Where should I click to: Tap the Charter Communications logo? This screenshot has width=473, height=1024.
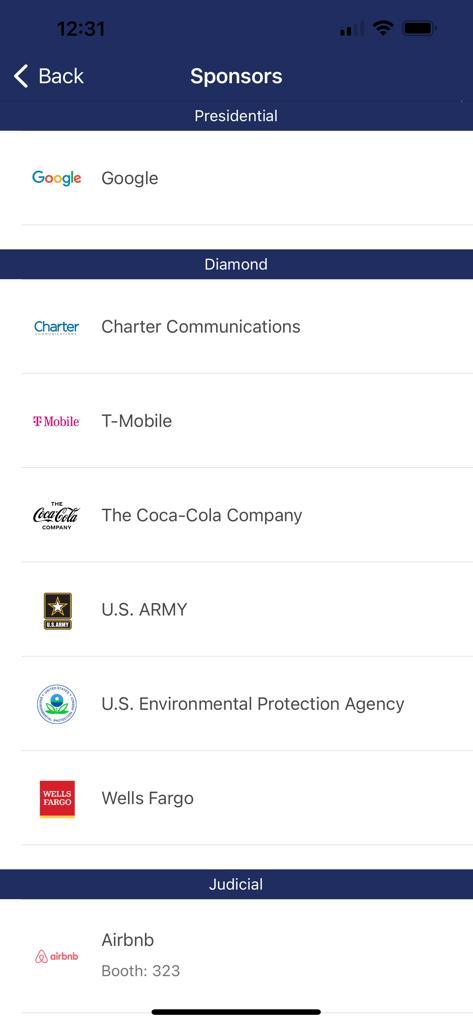pos(57,327)
